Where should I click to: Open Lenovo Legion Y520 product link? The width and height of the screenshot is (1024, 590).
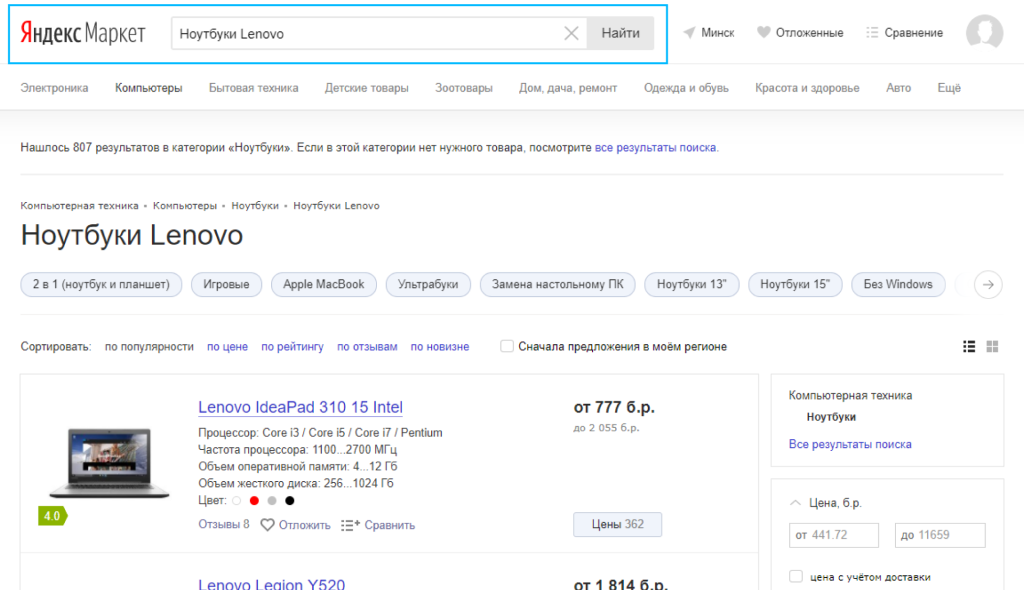pos(272,583)
